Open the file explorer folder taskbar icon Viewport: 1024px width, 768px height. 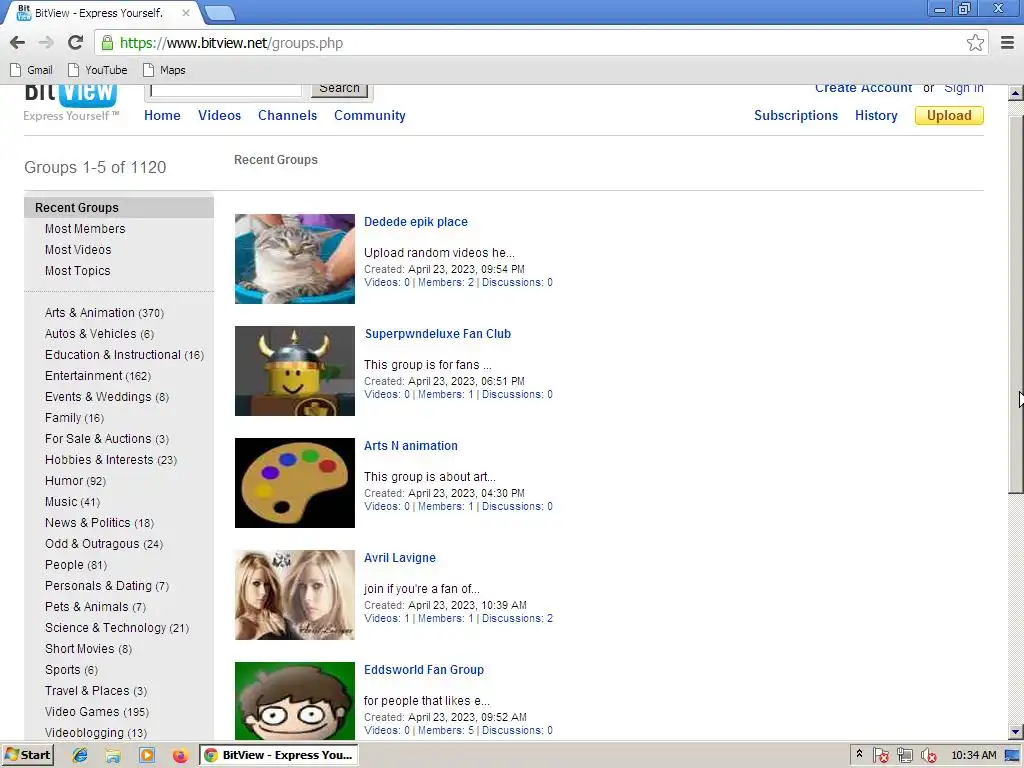coord(113,756)
